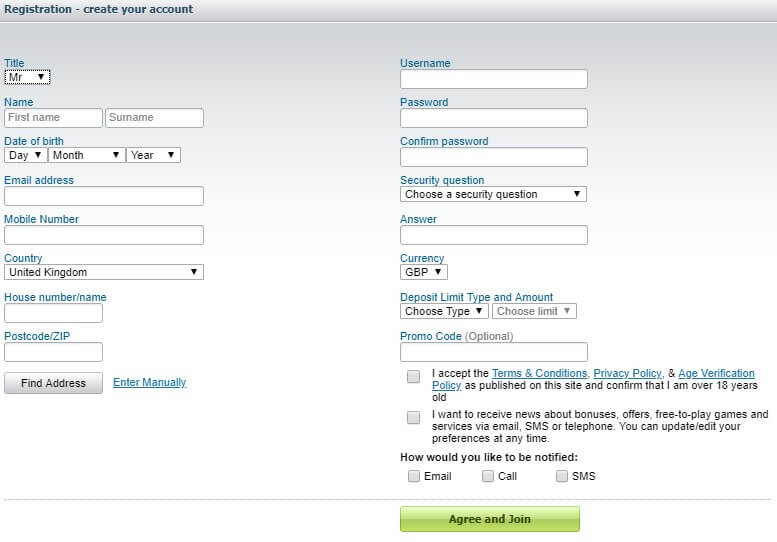Open the Month dropdown
The image size is (777, 542).
click(86, 155)
